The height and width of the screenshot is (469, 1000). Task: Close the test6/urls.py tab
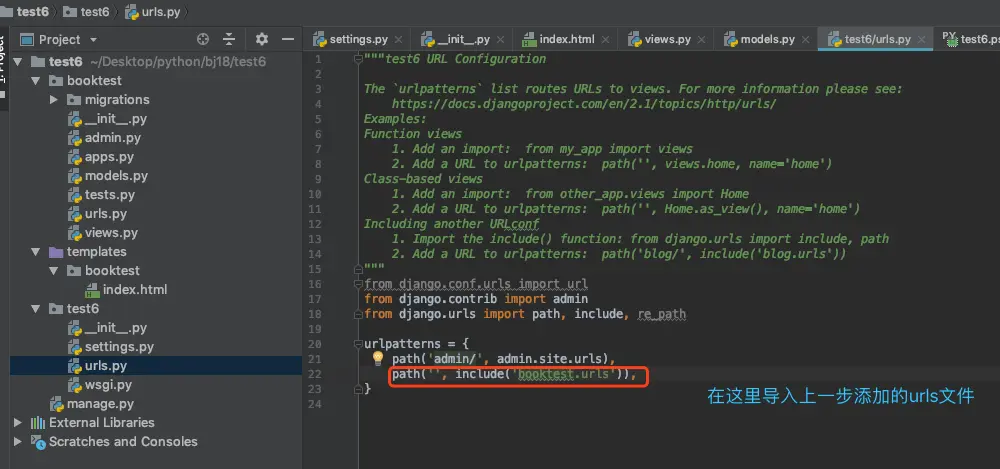(922, 40)
